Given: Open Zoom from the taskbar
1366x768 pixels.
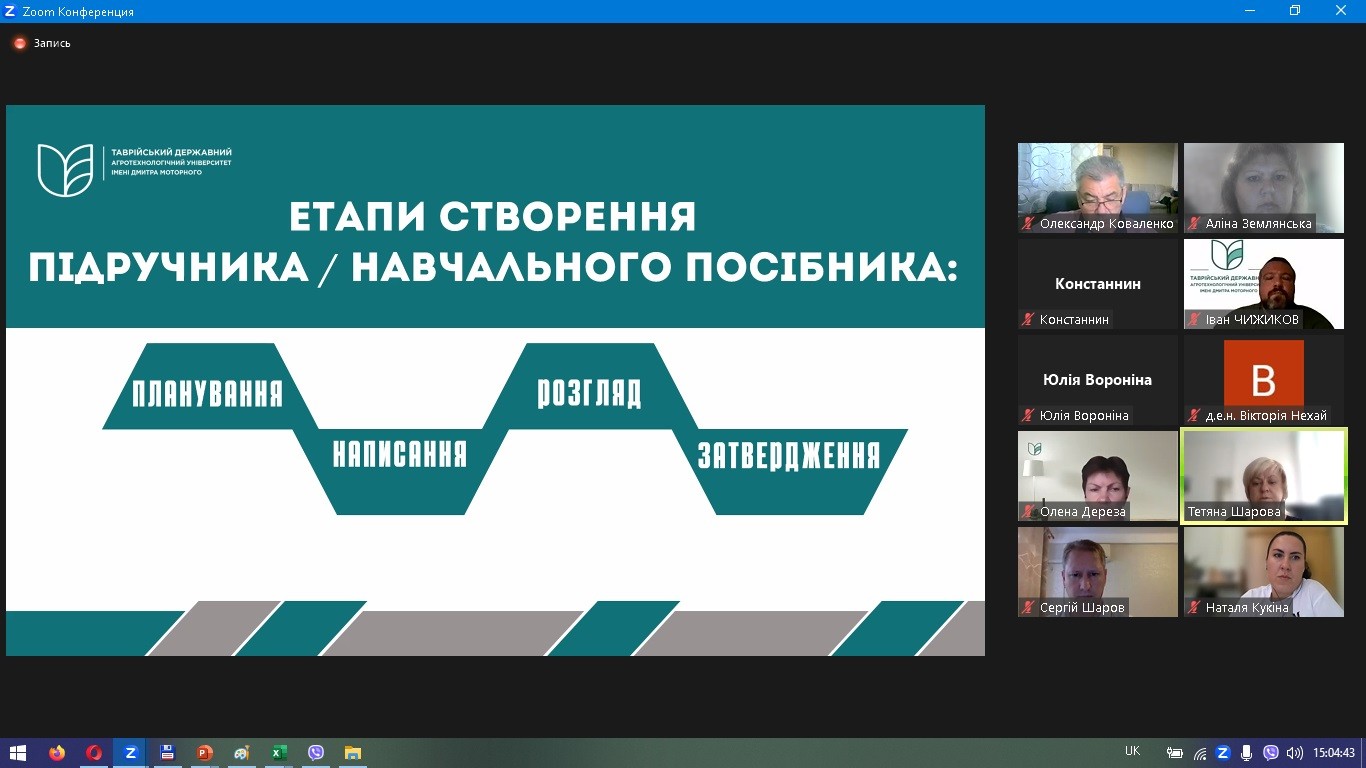Looking at the screenshot, I should (130, 753).
